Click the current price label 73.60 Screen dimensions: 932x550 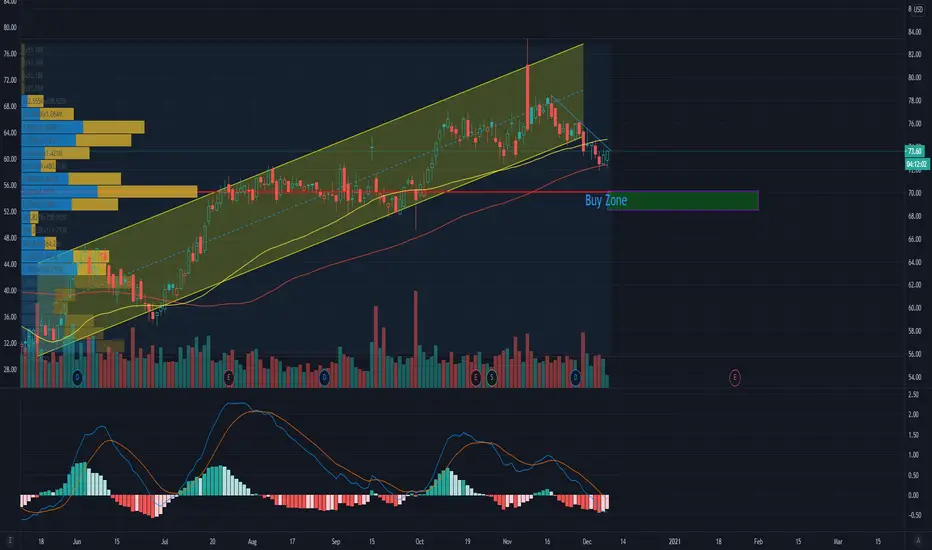tap(914, 151)
